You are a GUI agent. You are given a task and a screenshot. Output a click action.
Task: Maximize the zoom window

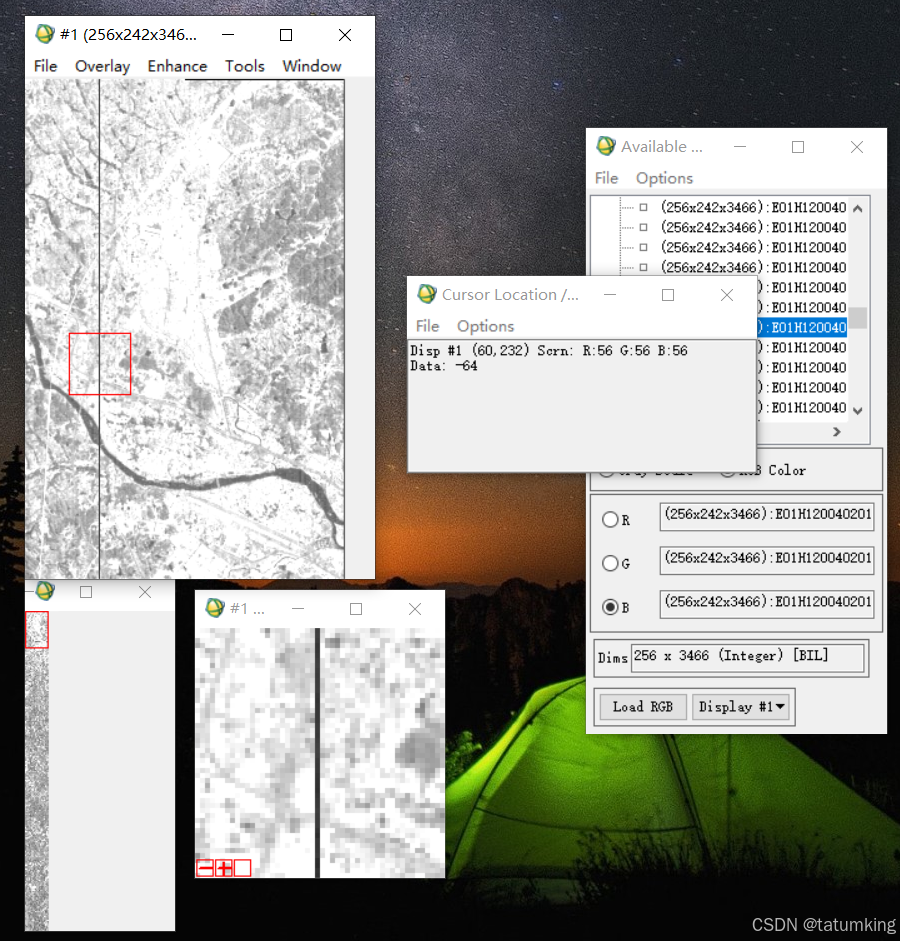click(x=356, y=609)
